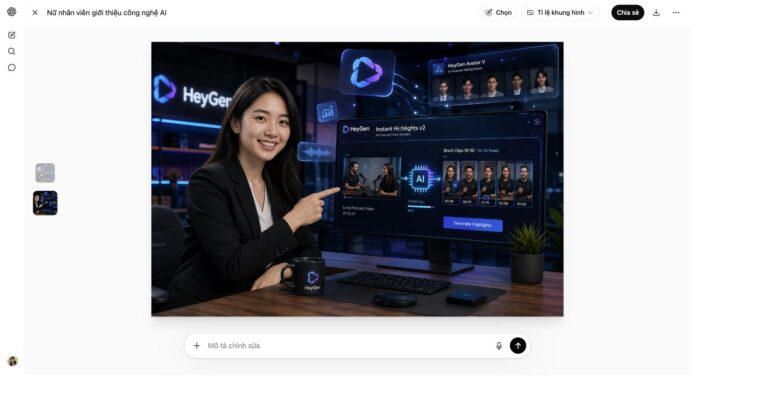The width and height of the screenshot is (768, 416).
Task: Expand the Tỉ lệ khung hình dropdown
Action: (x=560, y=13)
